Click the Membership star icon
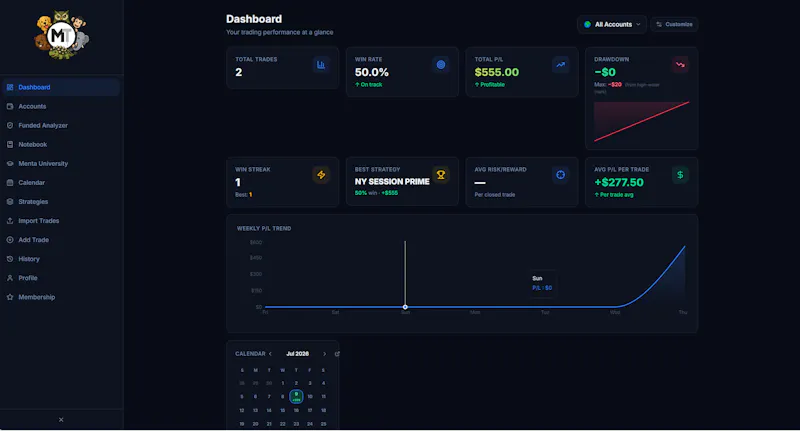Screen dimensions: 800x431 (10, 297)
